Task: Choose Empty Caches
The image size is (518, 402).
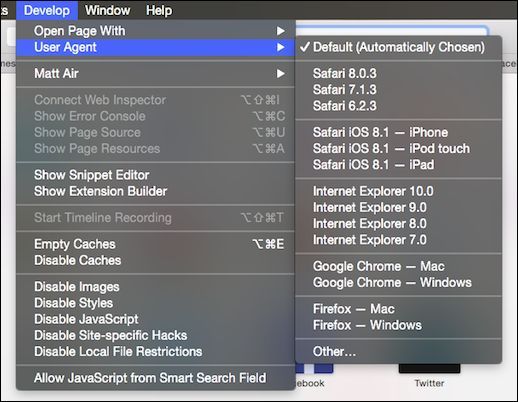Action: (155, 244)
